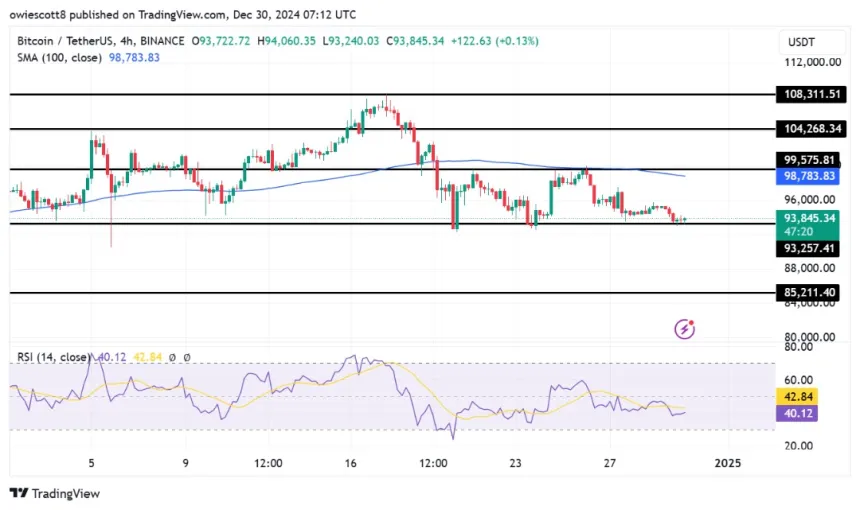Select the 93,257.41 support price label

coord(811,247)
